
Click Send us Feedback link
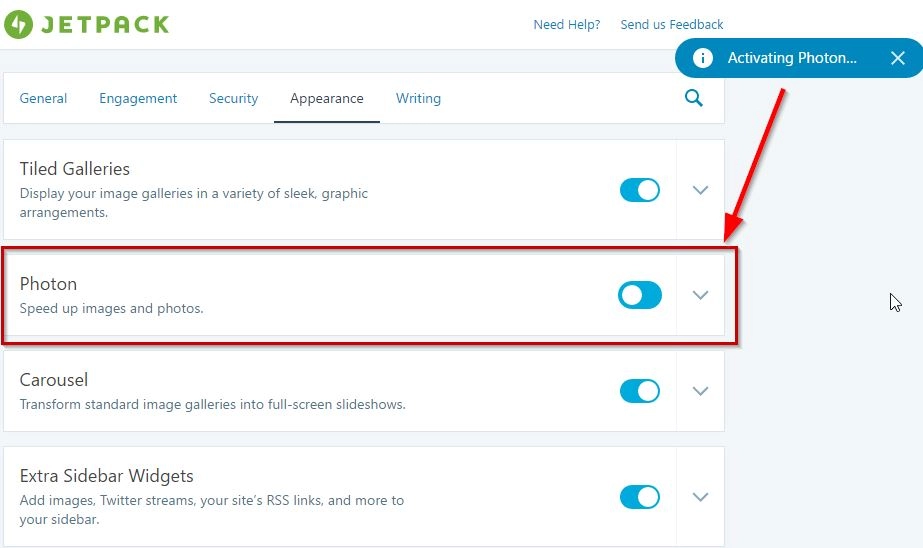tap(672, 25)
